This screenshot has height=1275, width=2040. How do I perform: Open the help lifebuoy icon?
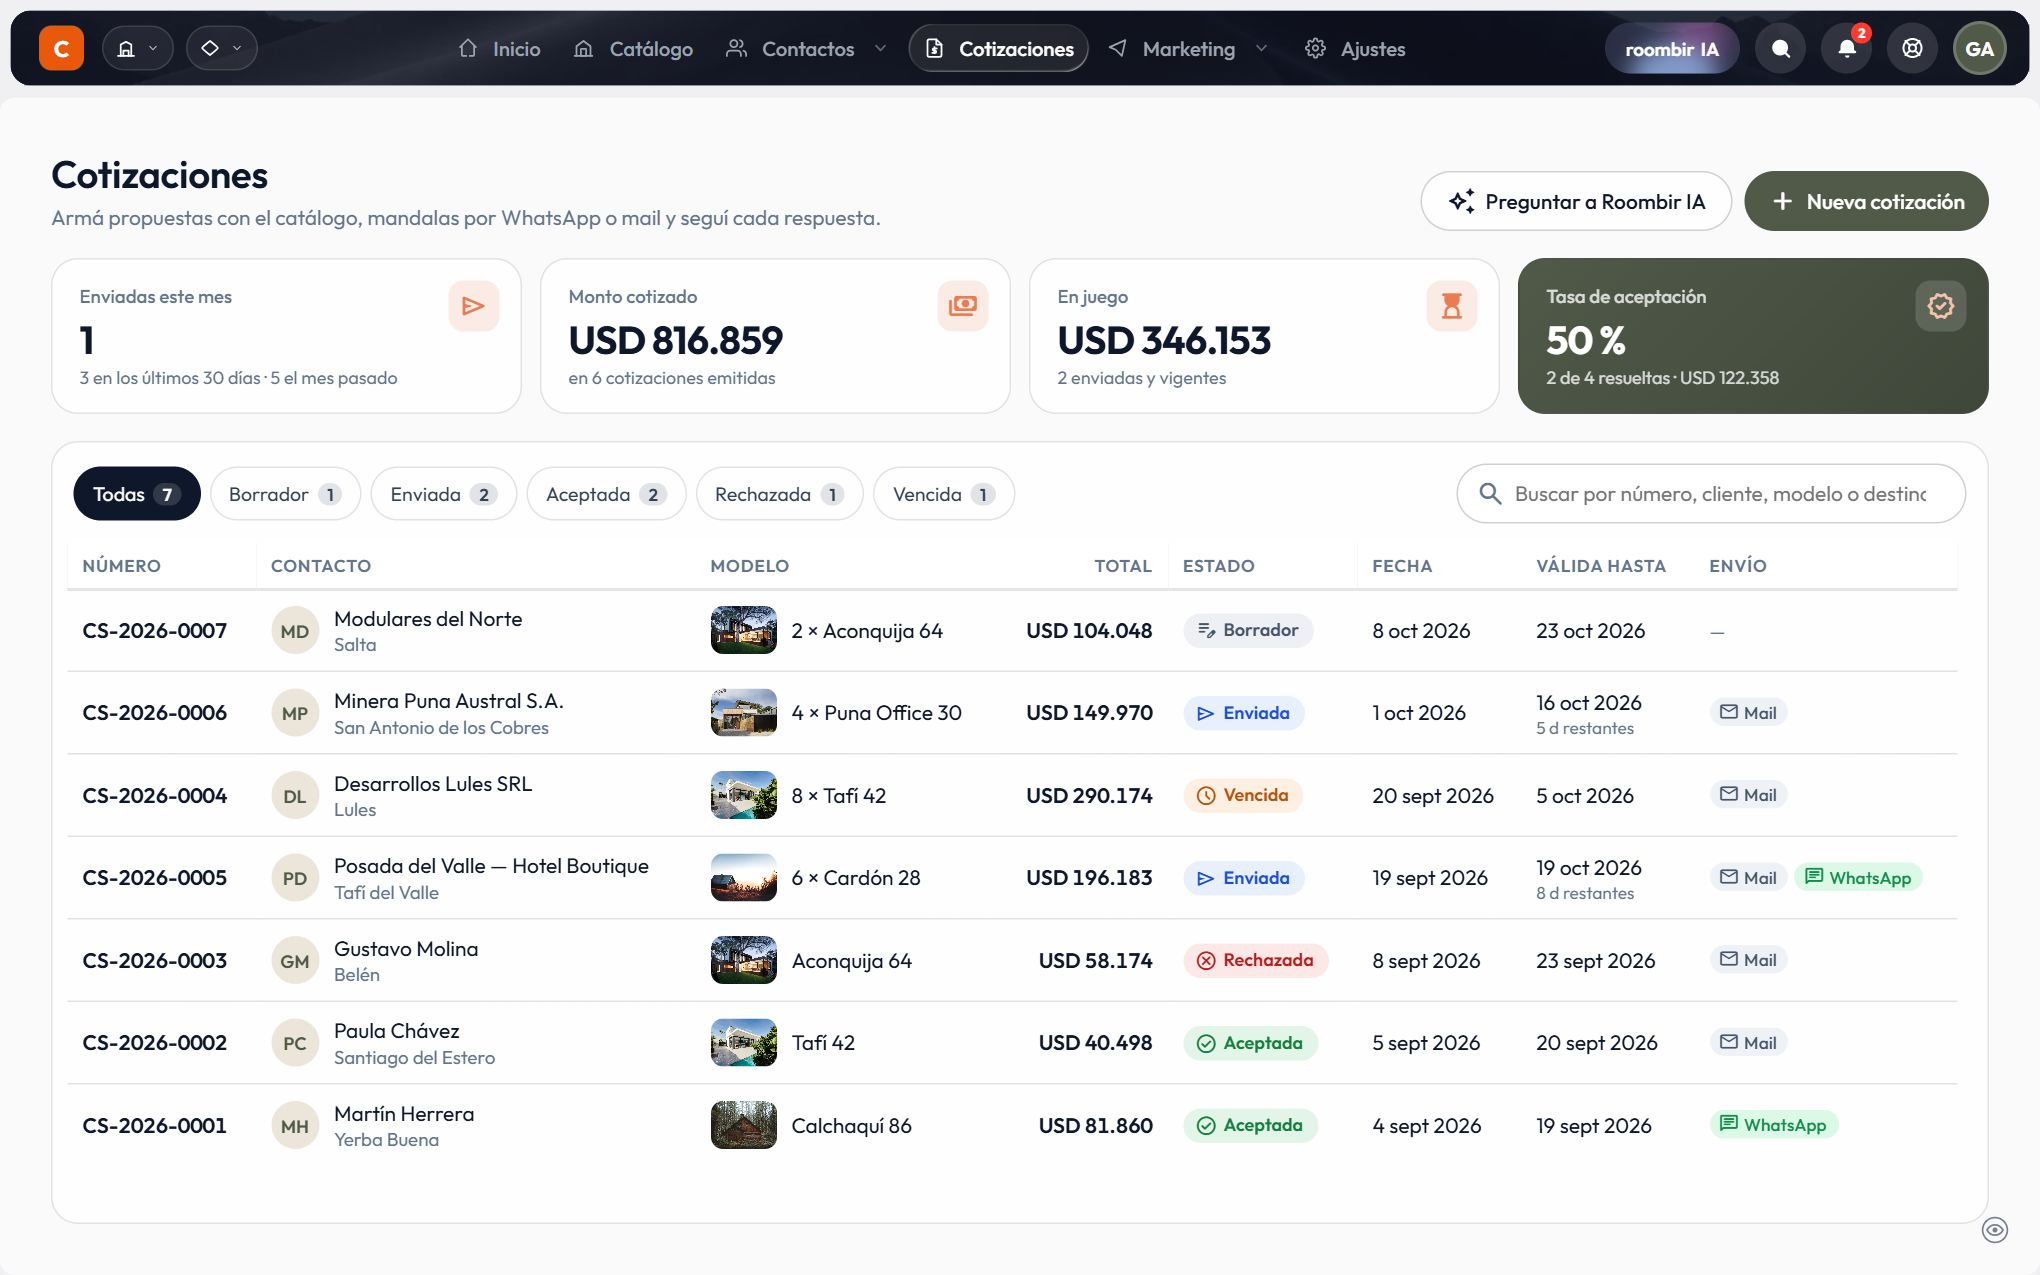(x=1912, y=48)
